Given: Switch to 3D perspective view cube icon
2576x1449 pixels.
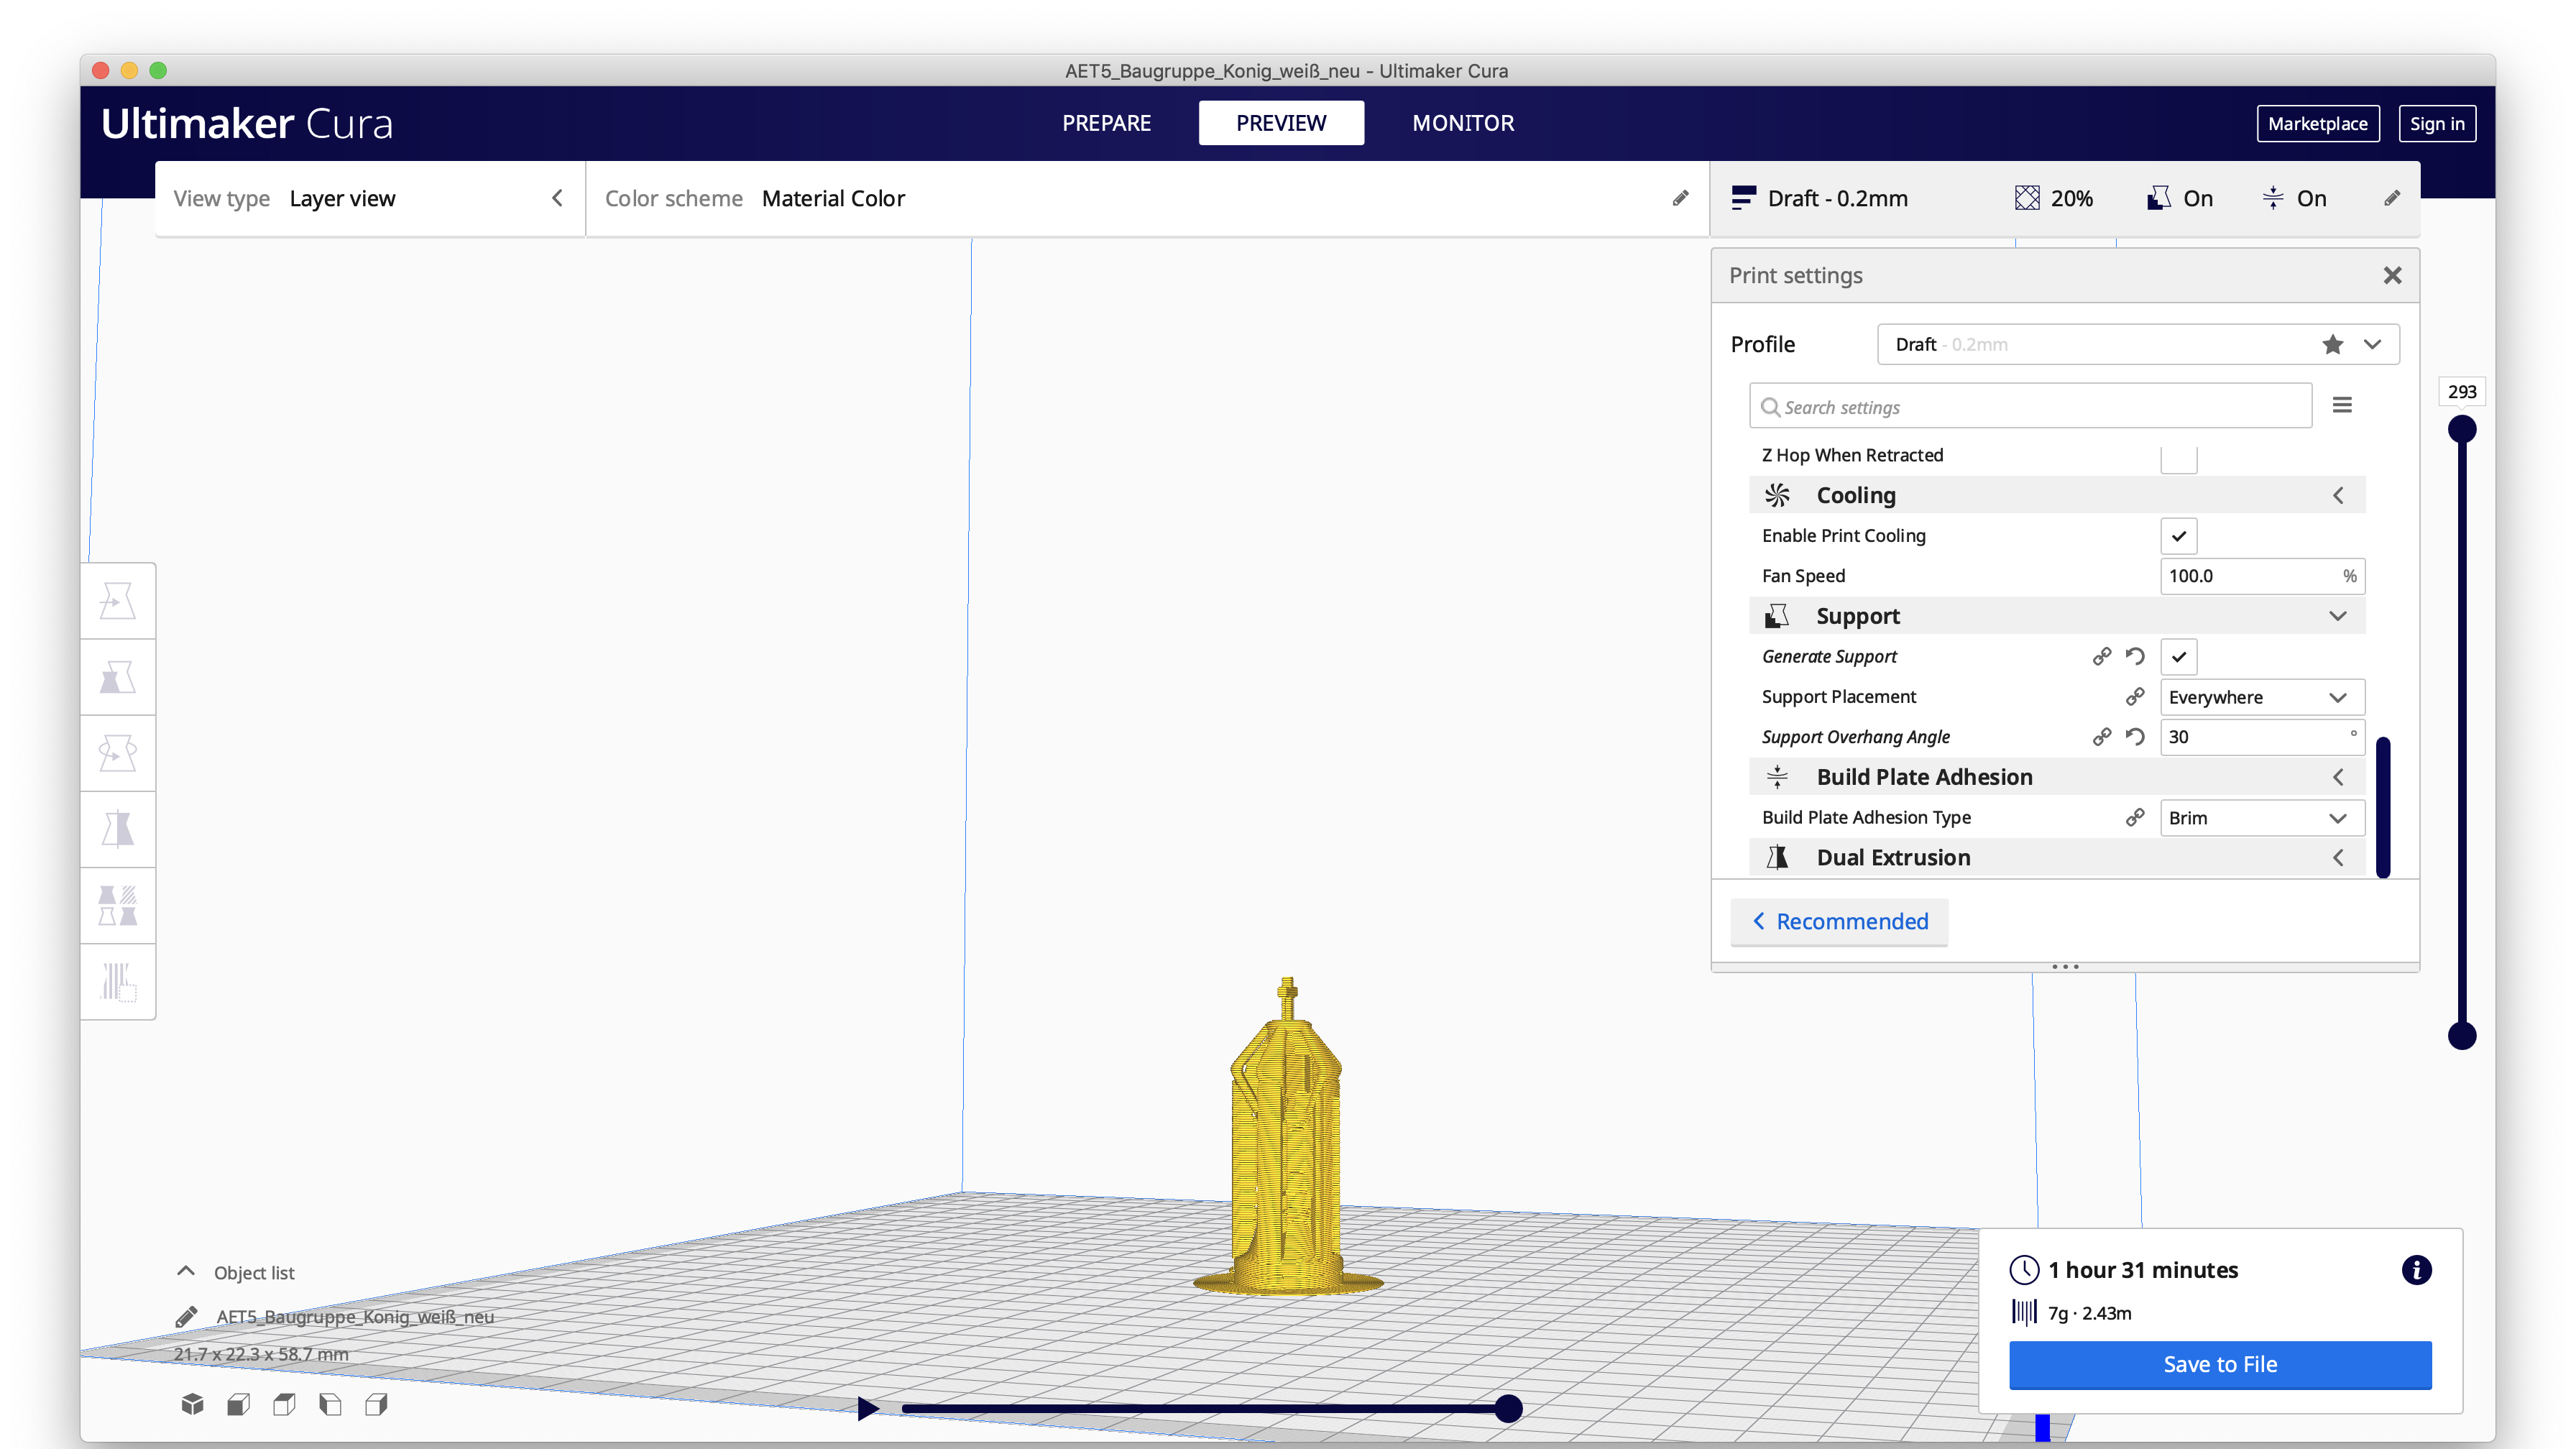Looking at the screenshot, I should point(192,1404).
